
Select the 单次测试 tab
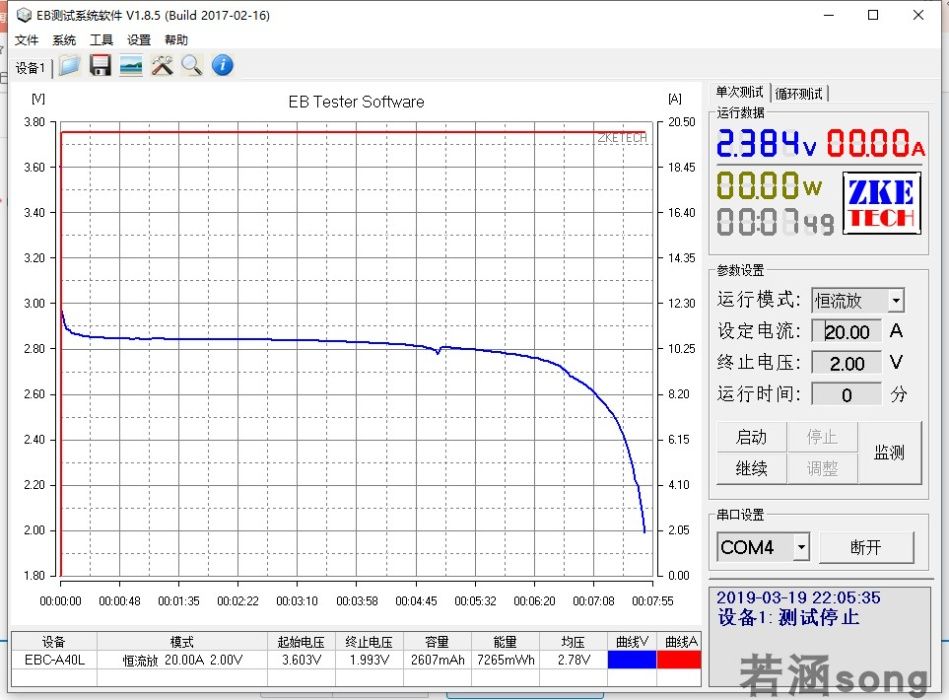click(740, 93)
